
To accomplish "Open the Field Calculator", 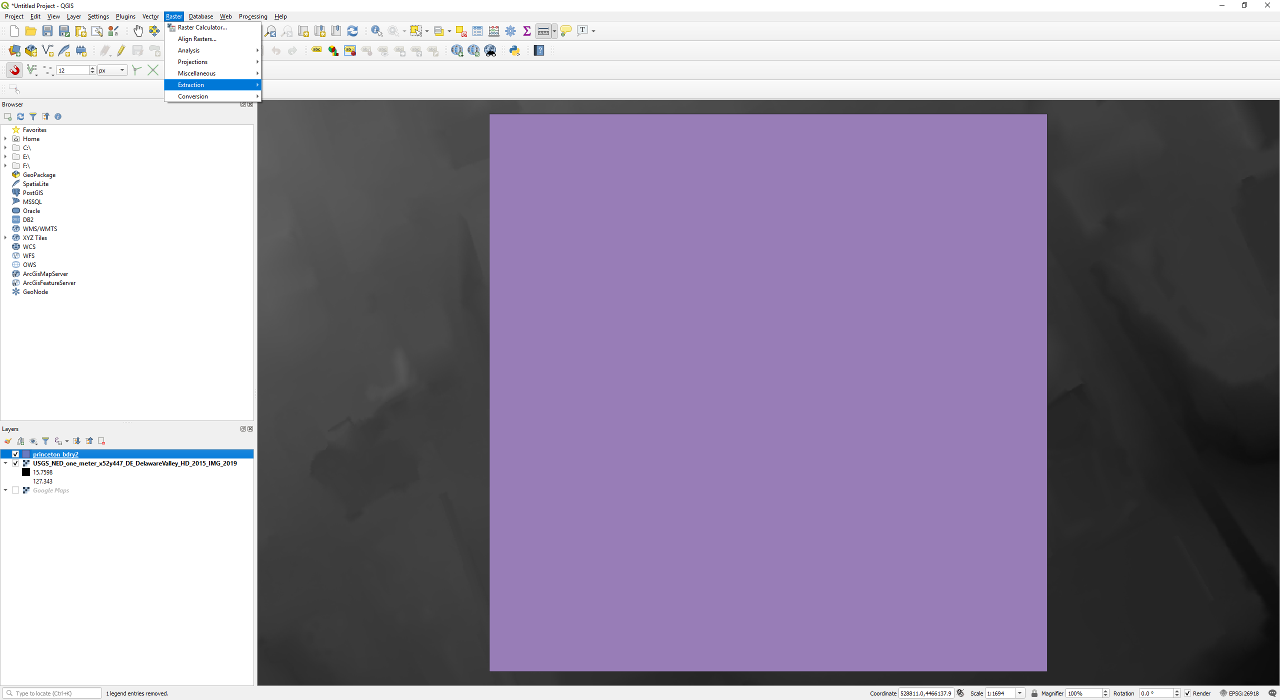I will [494, 31].
